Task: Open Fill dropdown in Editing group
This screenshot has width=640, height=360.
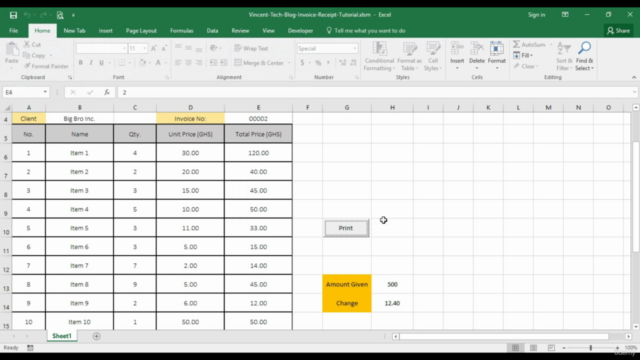Action: pos(523,55)
